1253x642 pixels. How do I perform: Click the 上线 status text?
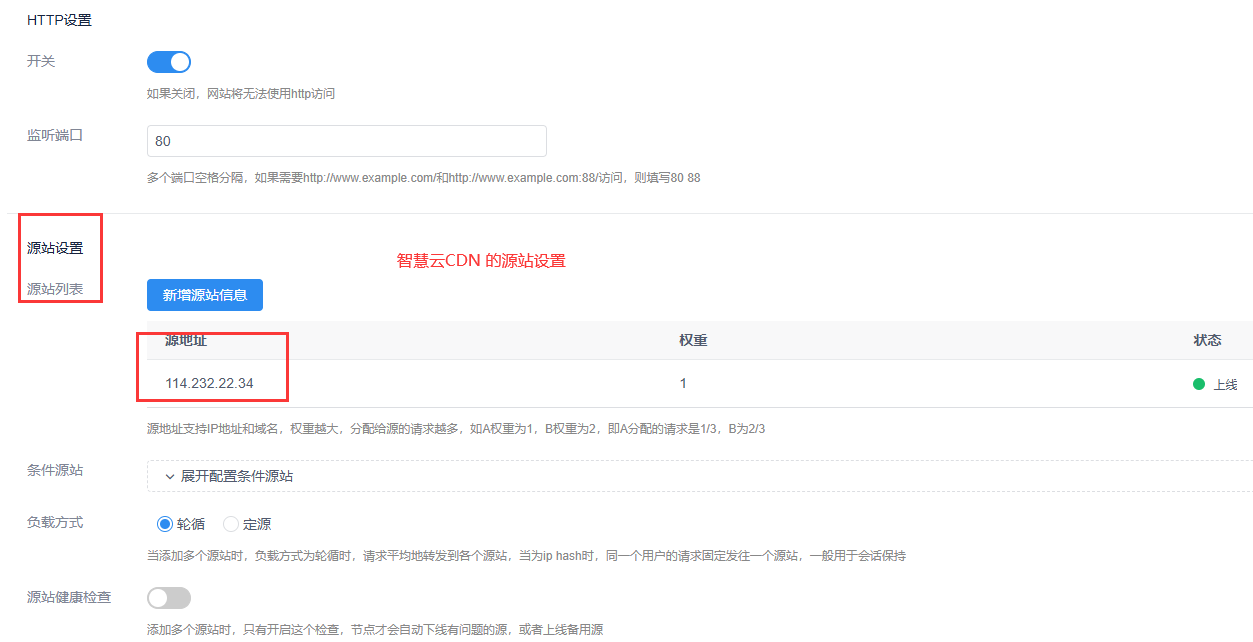click(x=1225, y=385)
